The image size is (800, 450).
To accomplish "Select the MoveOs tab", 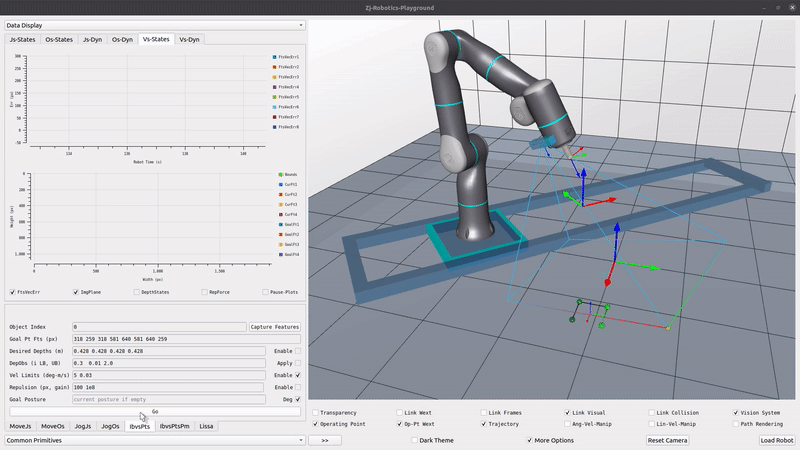I will (x=53, y=426).
